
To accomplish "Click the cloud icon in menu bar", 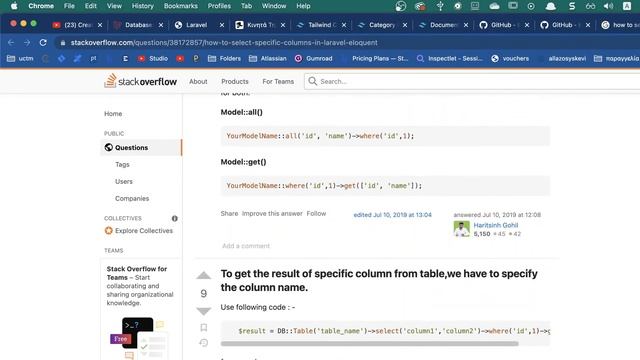I will (x=494, y=6).
